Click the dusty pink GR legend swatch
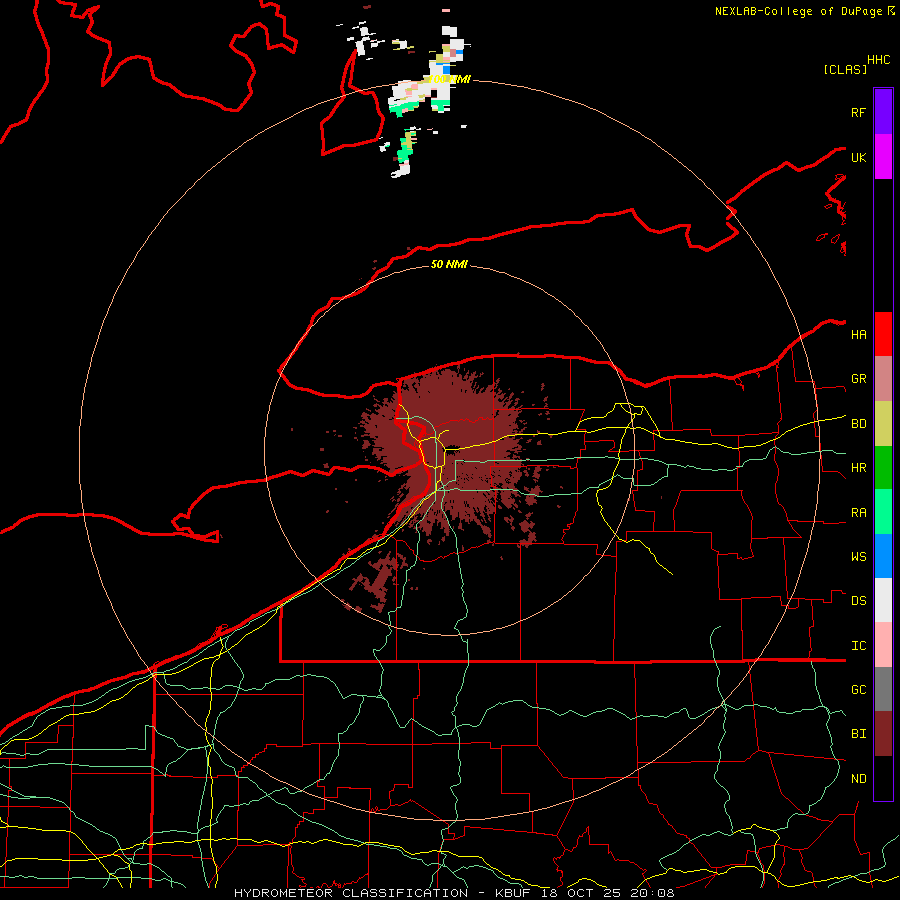 click(883, 379)
